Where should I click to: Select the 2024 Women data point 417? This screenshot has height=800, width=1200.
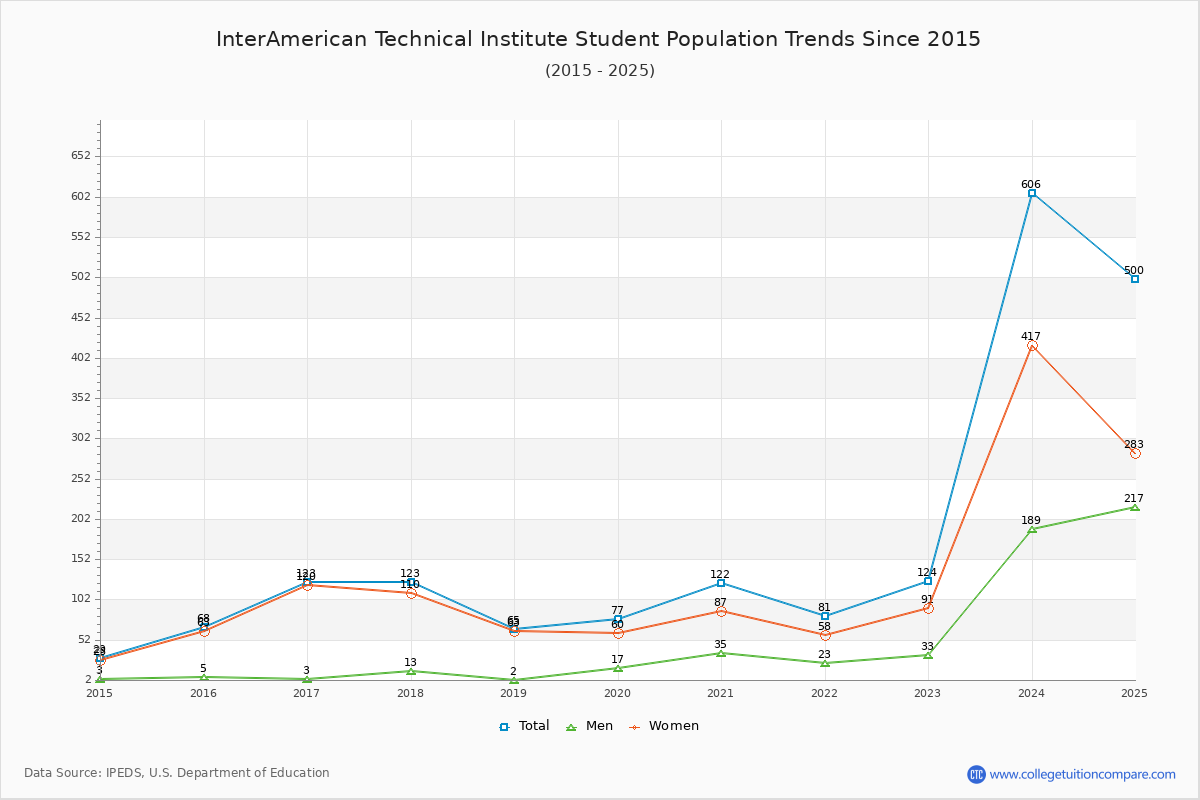click(1032, 346)
